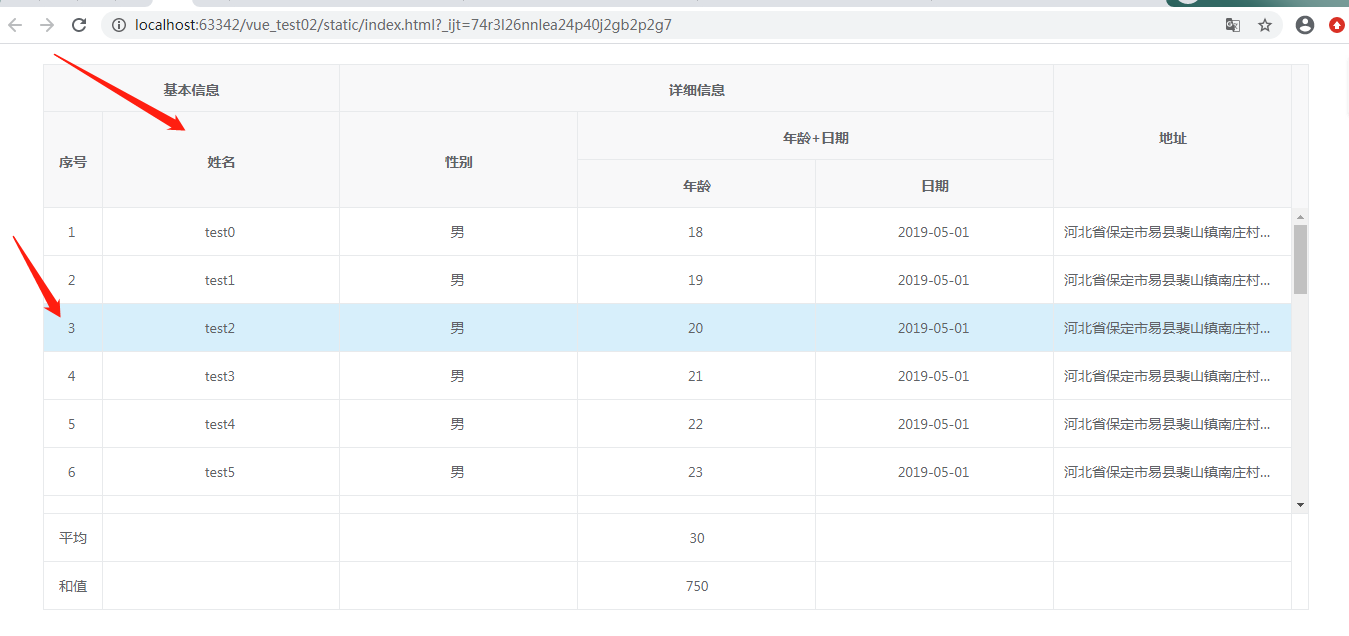This screenshot has width=1349, height=636.
Task: Click the 地址 column header
Action: [x=1172, y=137]
